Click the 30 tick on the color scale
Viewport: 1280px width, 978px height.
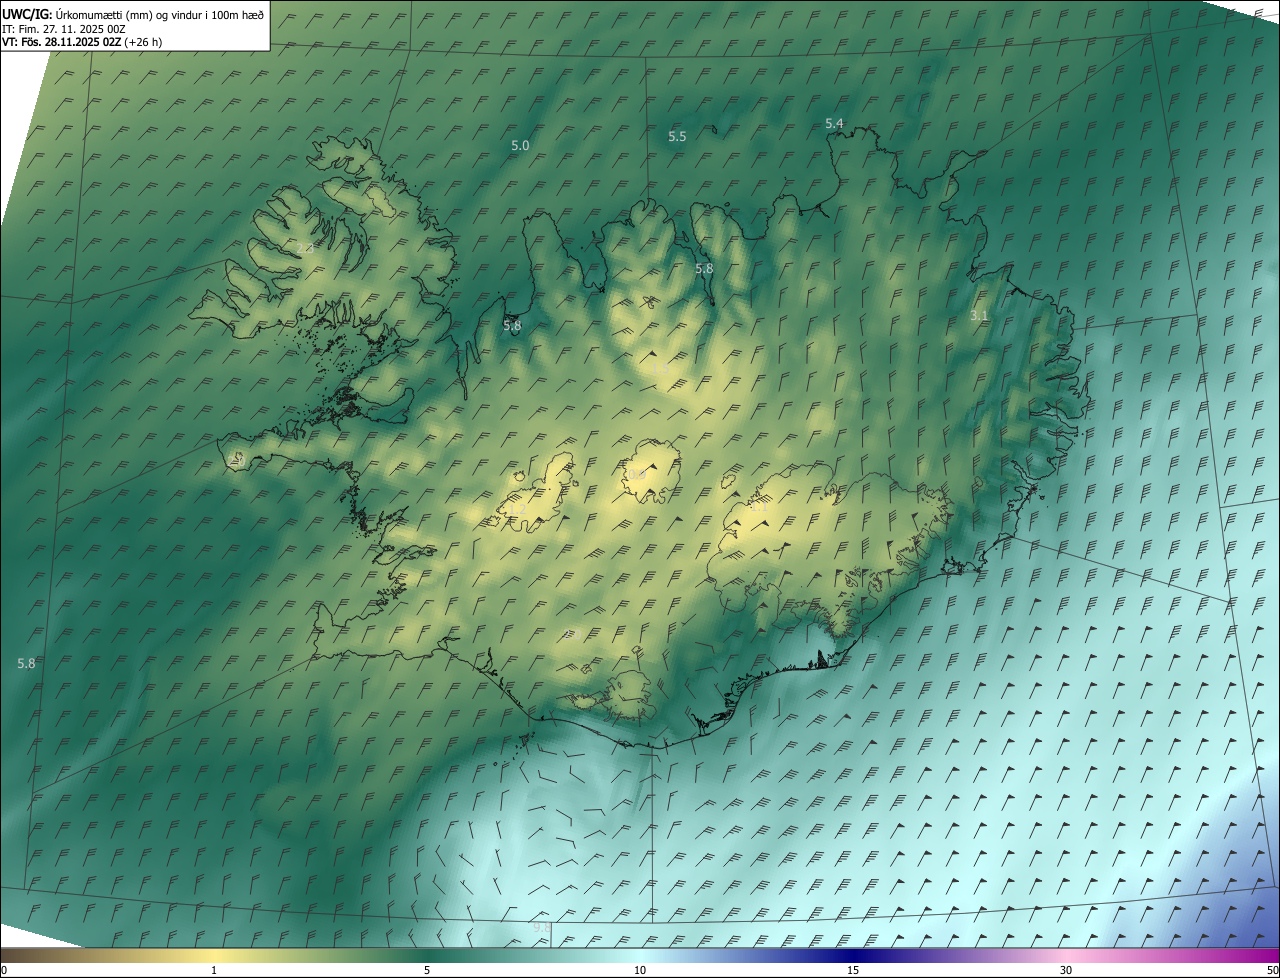[x=1066, y=971]
